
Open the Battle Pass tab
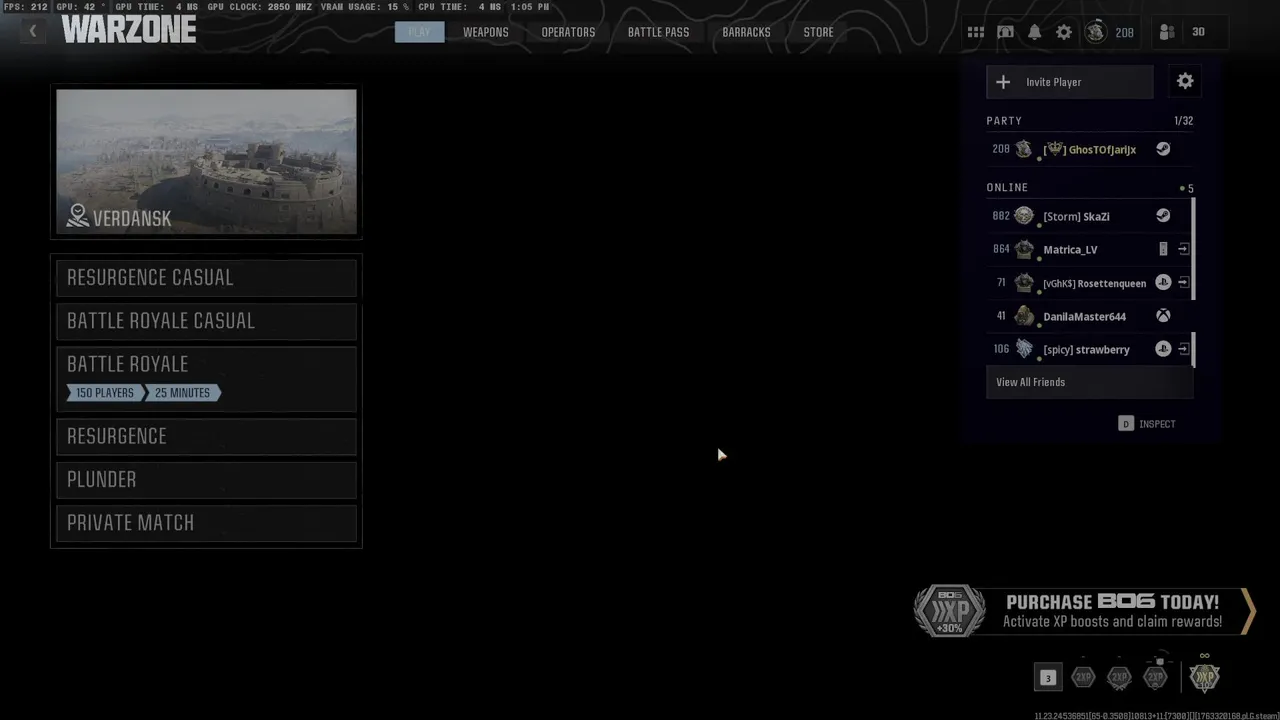point(658,32)
